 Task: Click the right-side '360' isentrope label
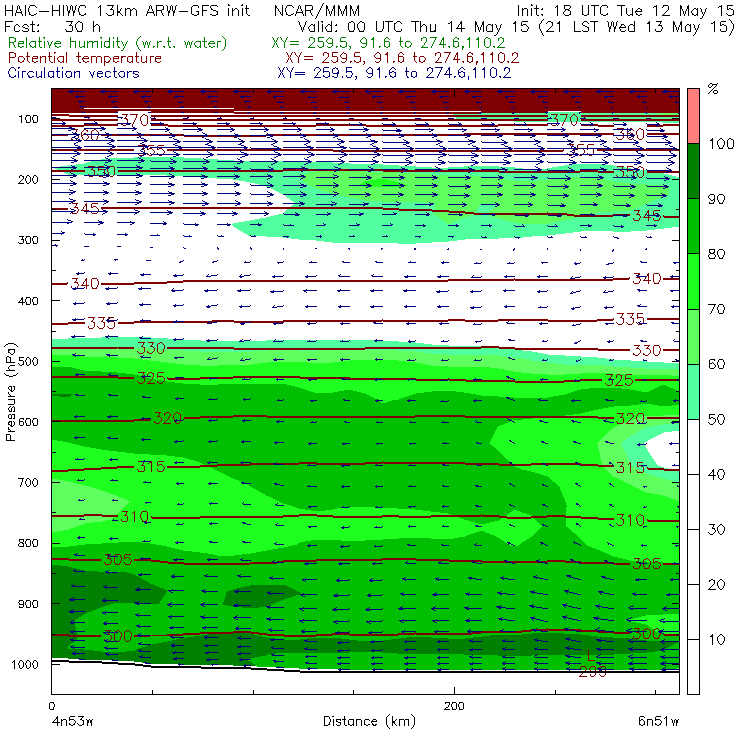(x=630, y=135)
